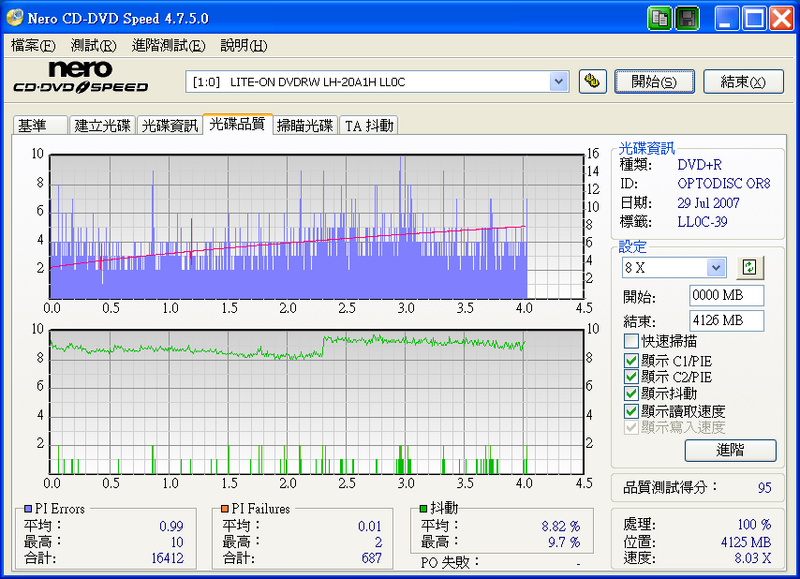Click the label value LL0C-39

[703, 222]
